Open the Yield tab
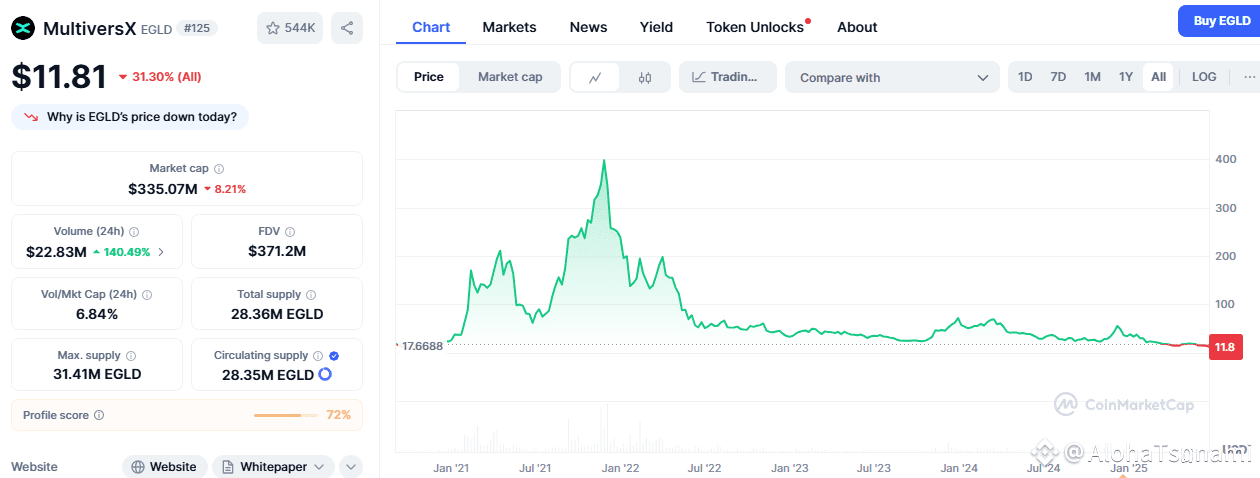 tap(656, 27)
